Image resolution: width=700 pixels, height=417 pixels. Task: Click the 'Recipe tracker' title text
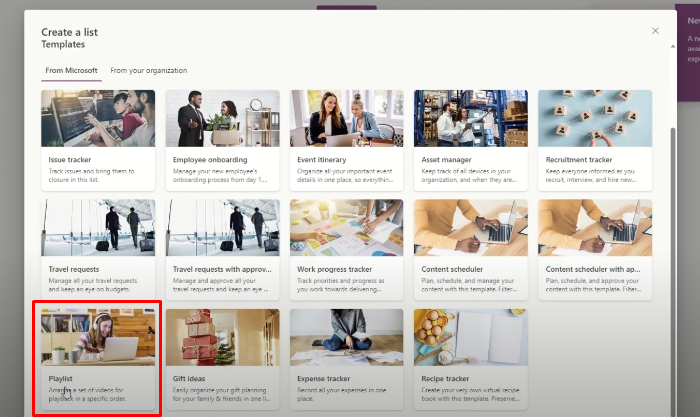click(445, 379)
